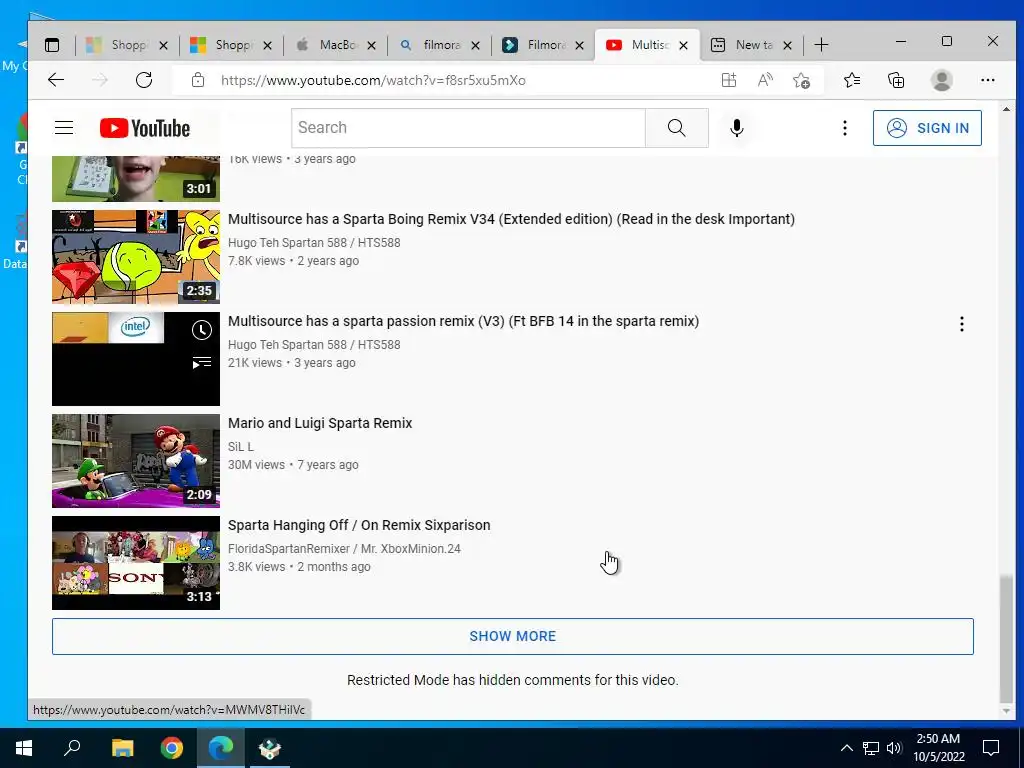Open Edge Settings and more menu

[987, 80]
